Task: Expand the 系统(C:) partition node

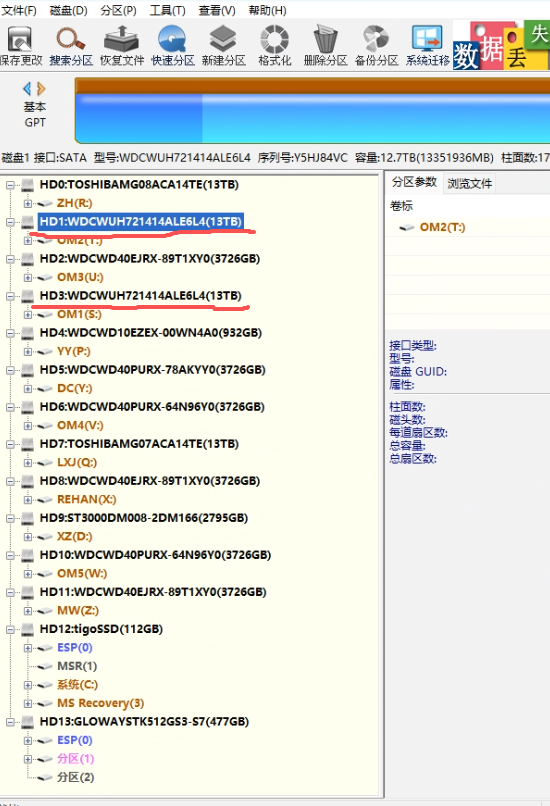Action: pos(28,684)
